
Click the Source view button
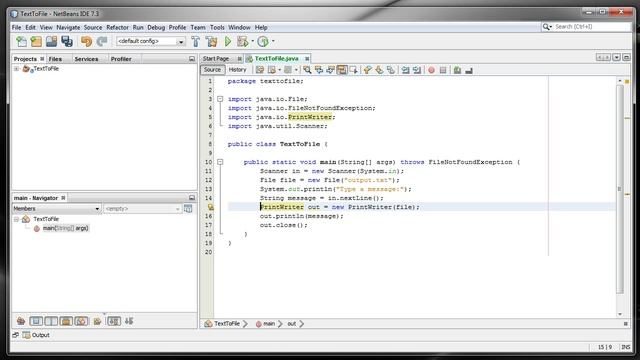click(212, 70)
